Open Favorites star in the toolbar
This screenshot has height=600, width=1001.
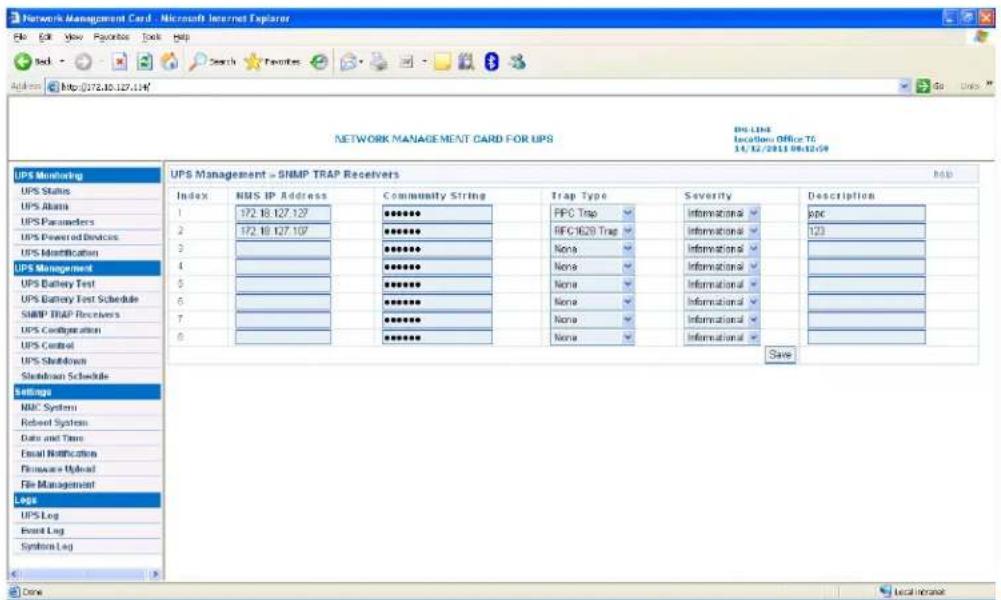tap(272, 61)
